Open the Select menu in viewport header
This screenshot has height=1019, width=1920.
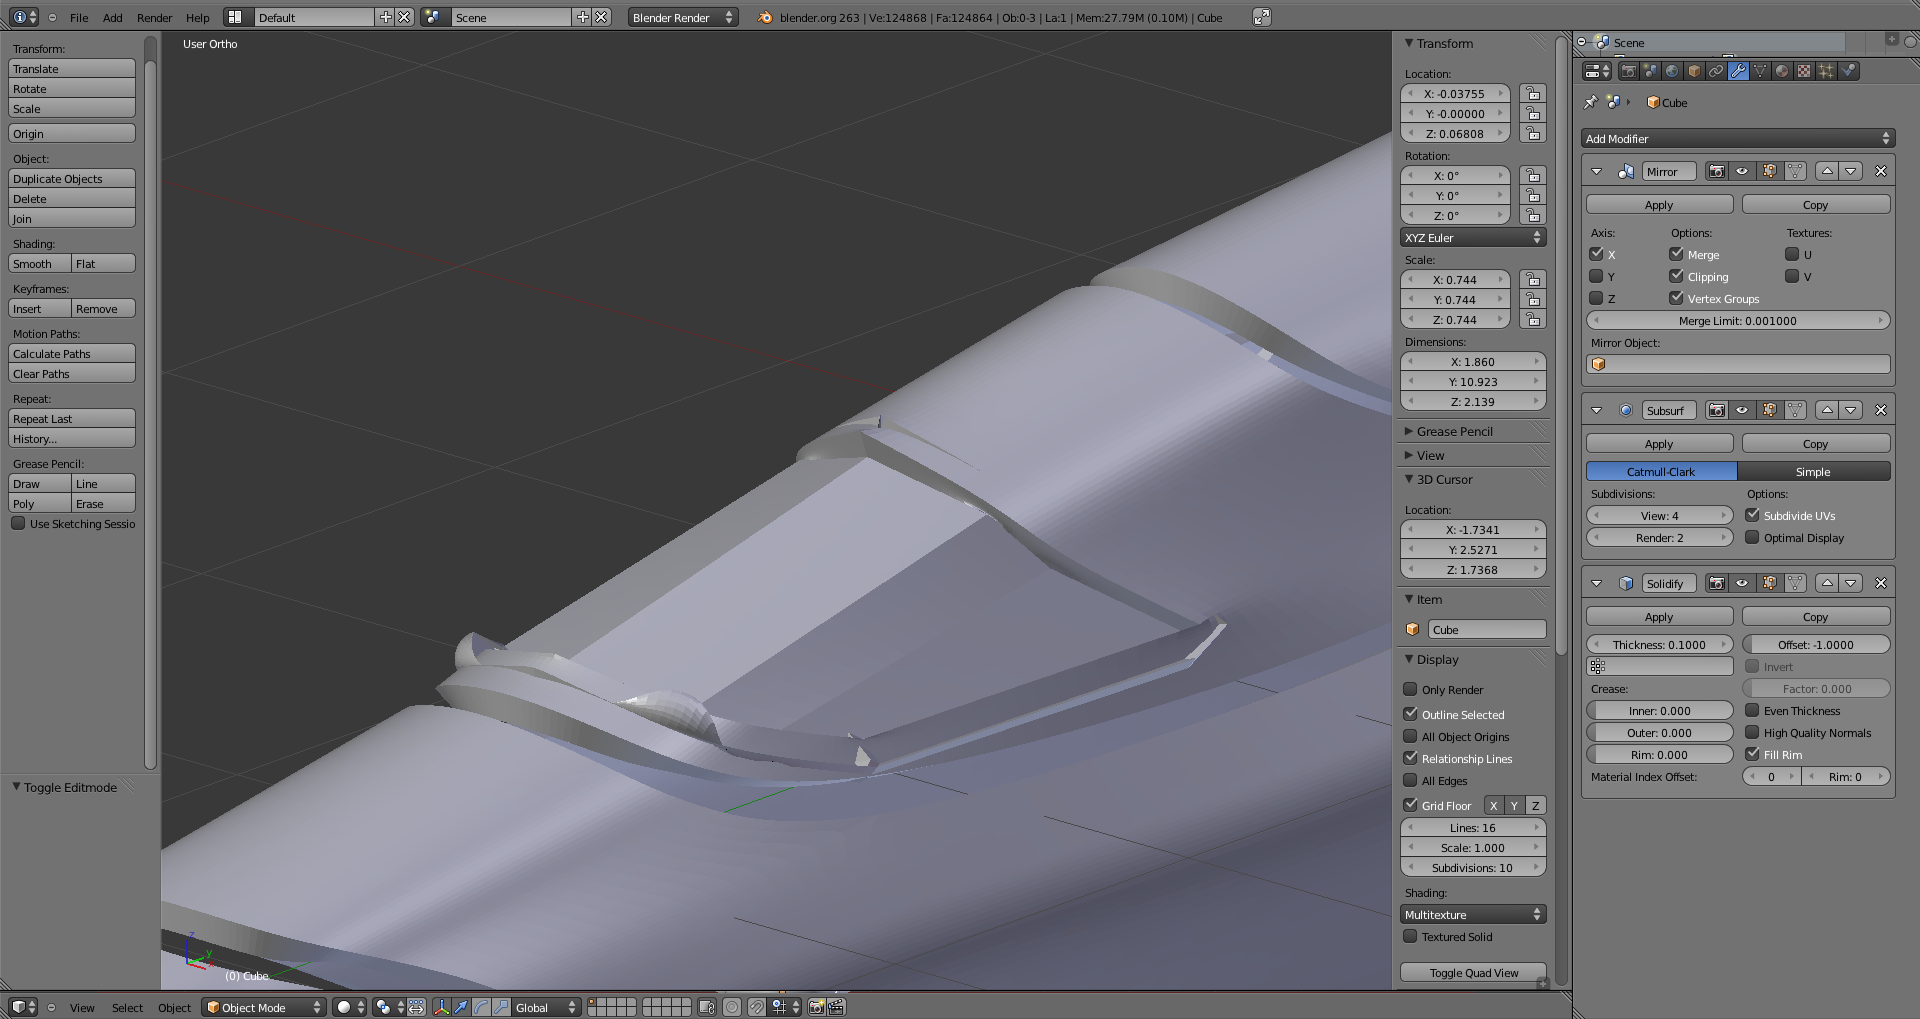tap(127, 1007)
